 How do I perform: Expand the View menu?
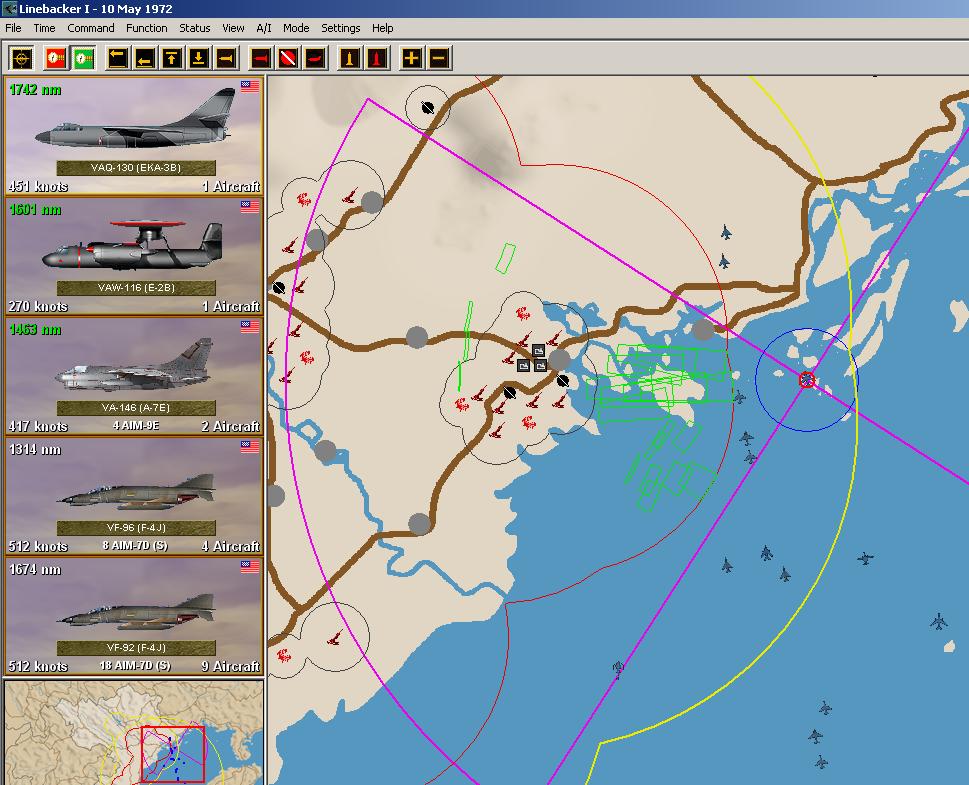click(233, 28)
